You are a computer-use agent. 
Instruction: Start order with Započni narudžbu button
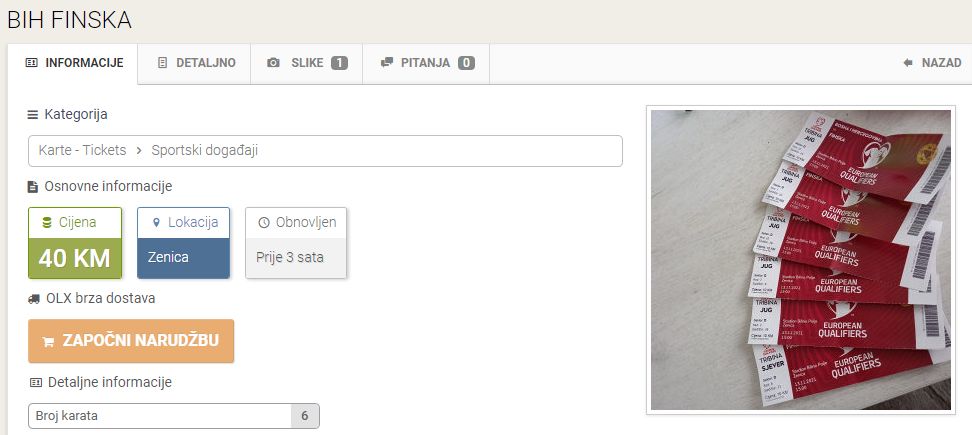pos(131,341)
